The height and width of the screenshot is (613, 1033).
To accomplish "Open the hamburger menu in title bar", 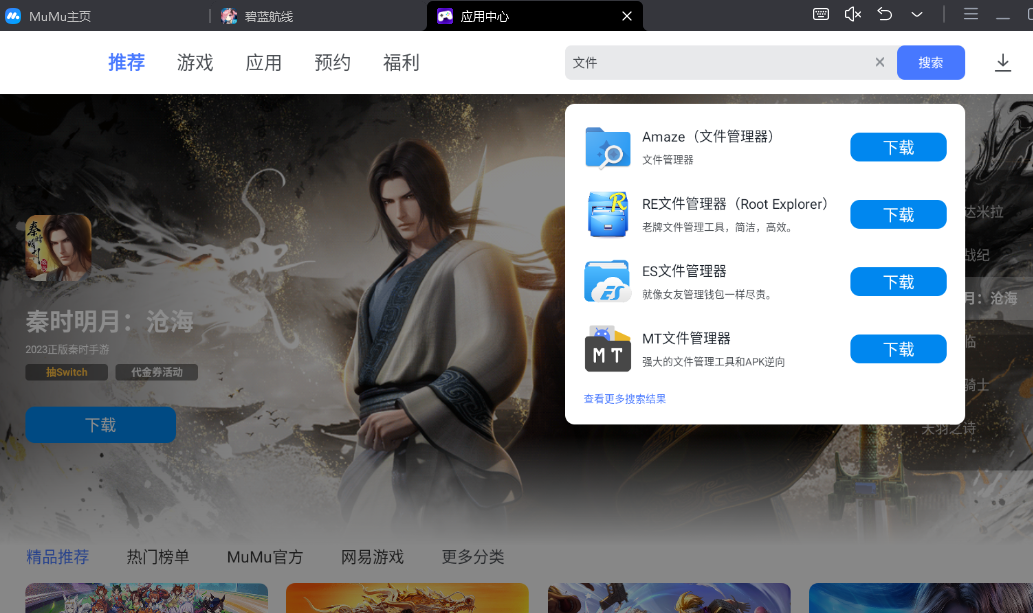I will coord(970,14).
